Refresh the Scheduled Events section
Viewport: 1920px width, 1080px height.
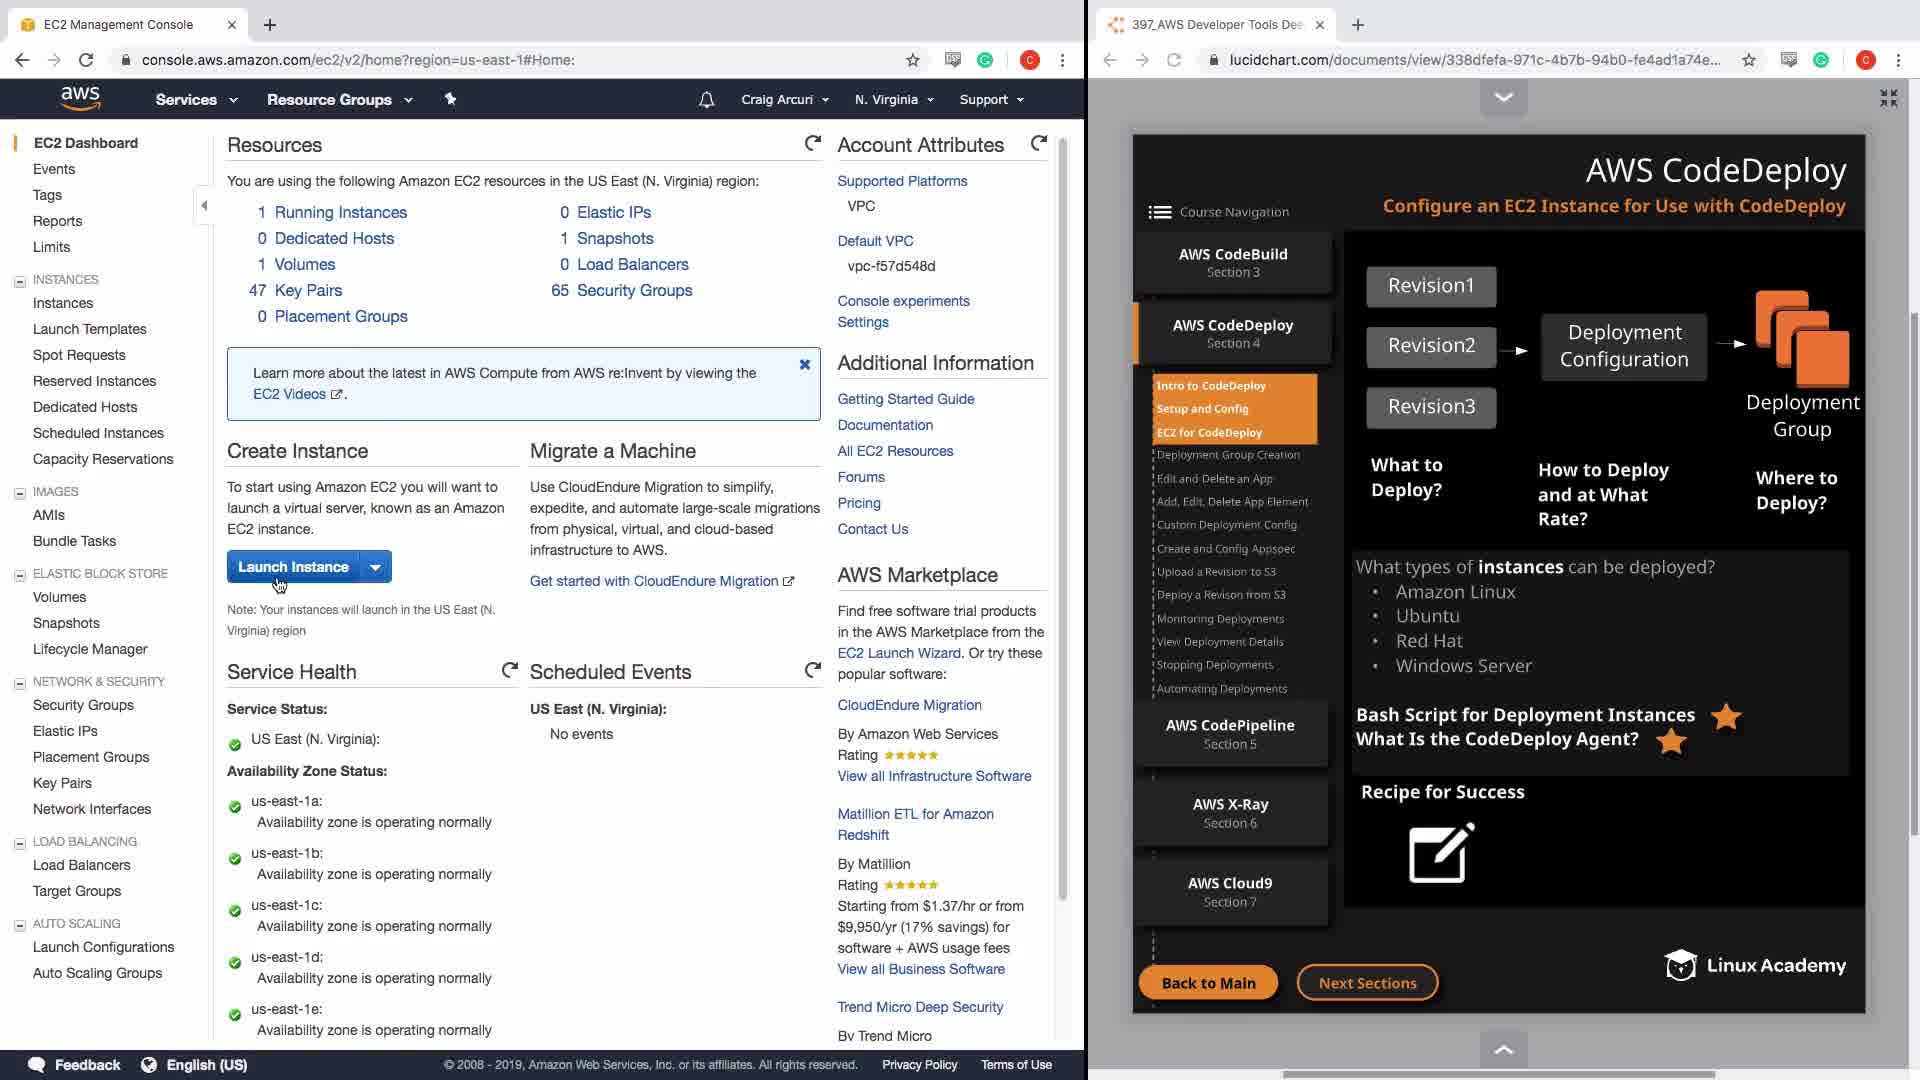coord(812,670)
